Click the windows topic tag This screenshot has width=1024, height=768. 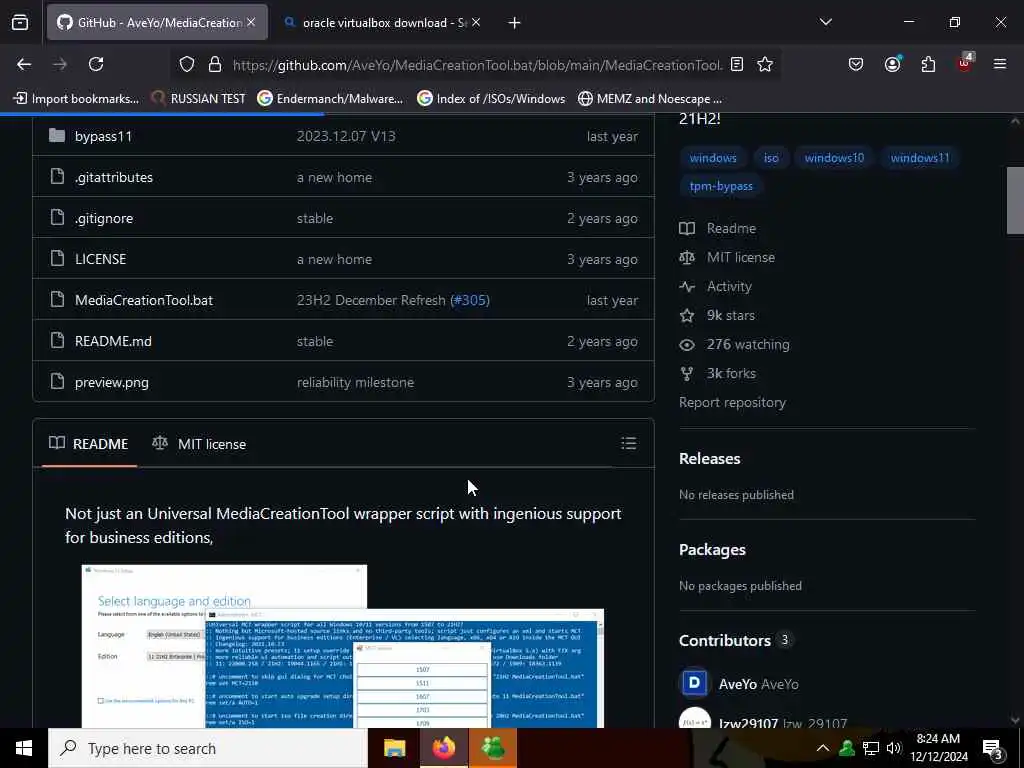click(713, 158)
